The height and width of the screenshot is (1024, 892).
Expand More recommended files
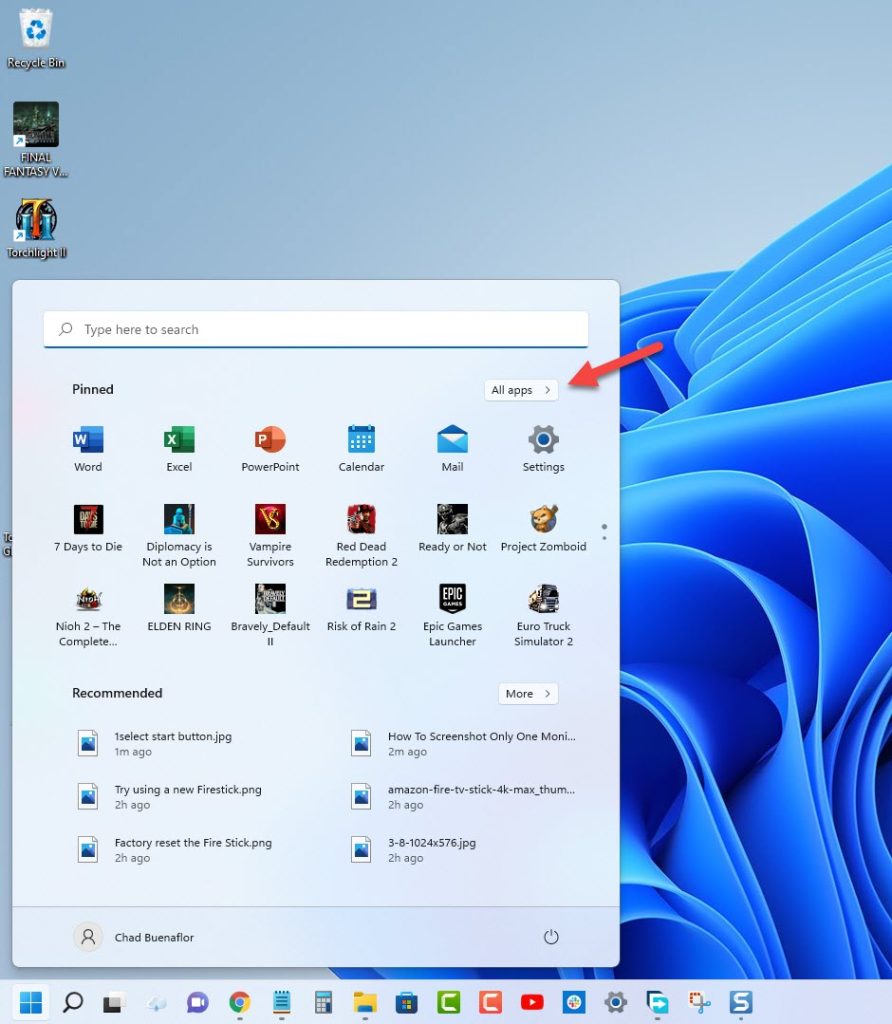pos(528,693)
